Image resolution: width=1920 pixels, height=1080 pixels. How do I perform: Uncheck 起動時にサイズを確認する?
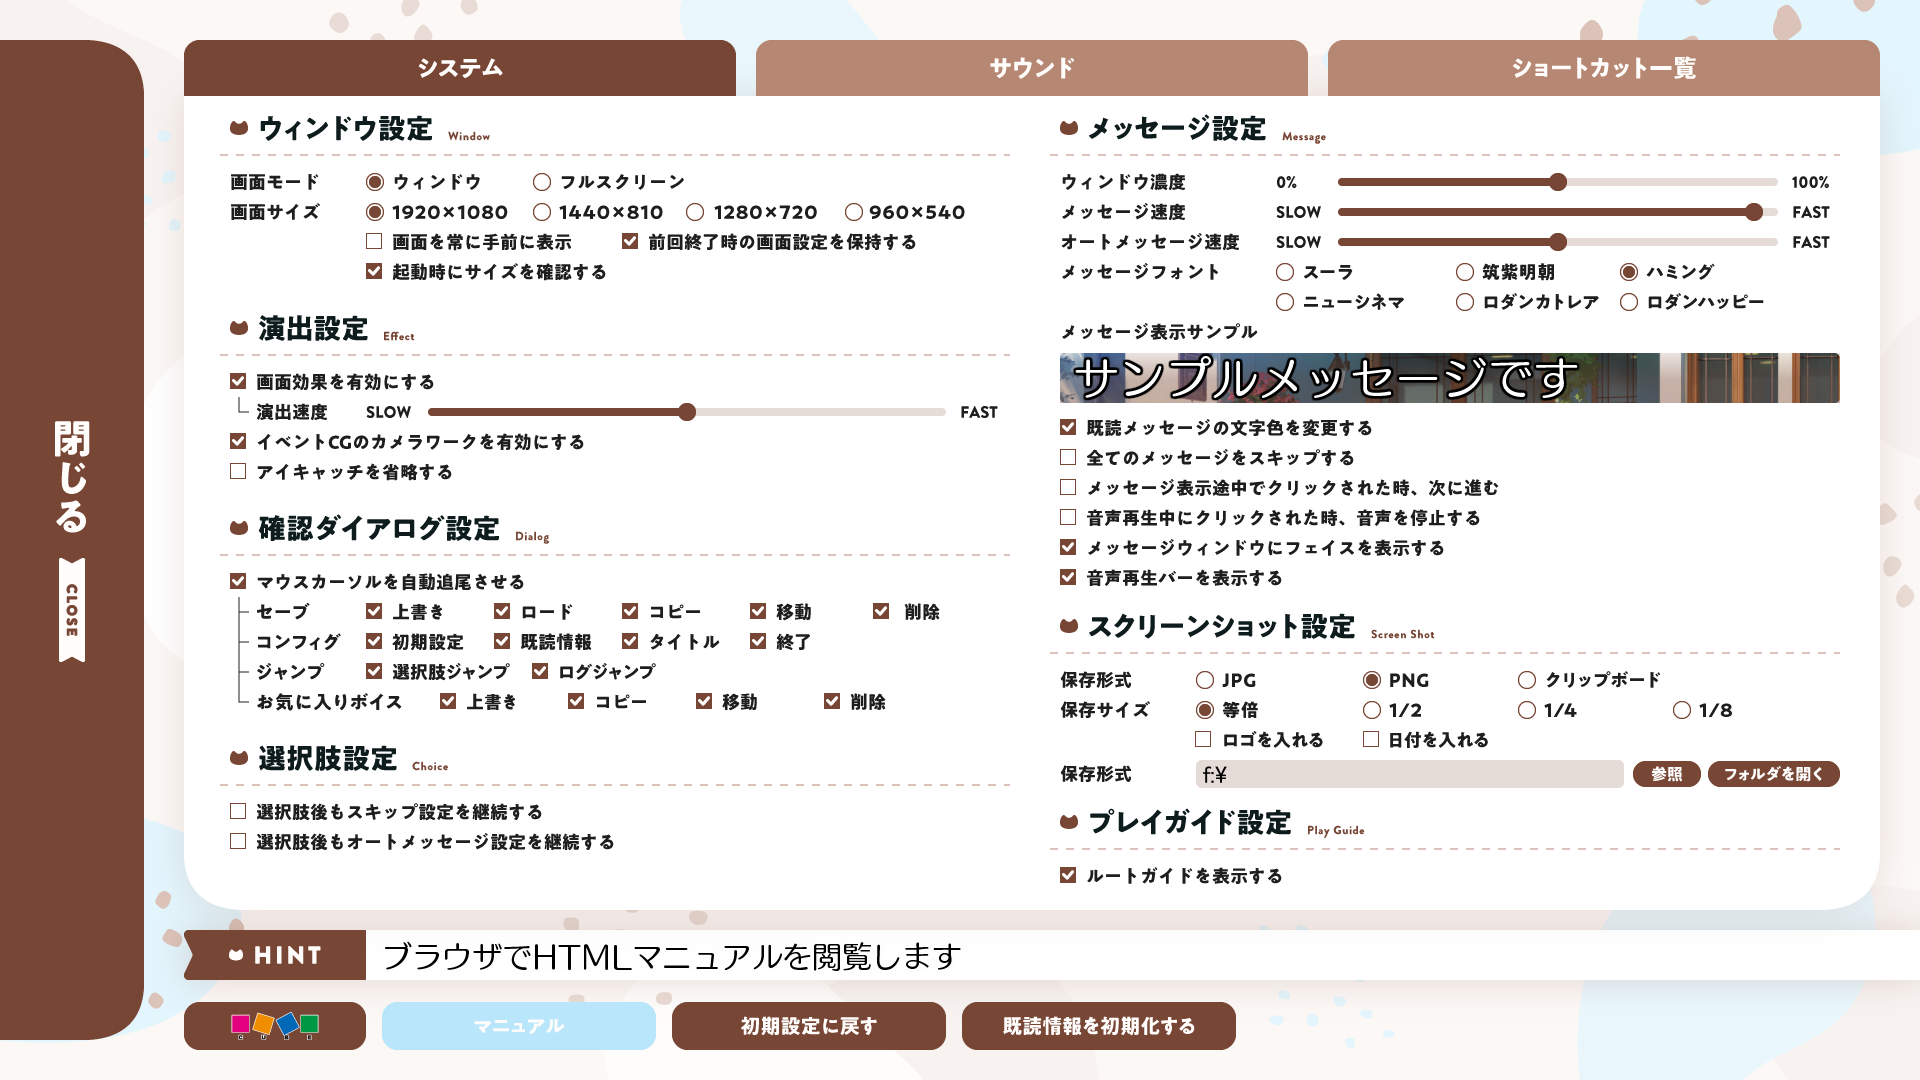pyautogui.click(x=374, y=272)
